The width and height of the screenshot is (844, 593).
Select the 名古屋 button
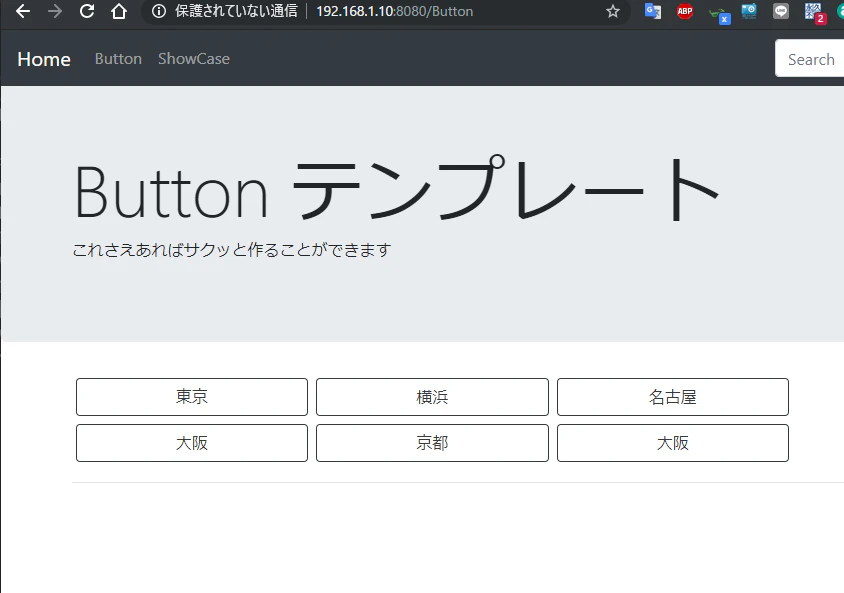(x=673, y=397)
